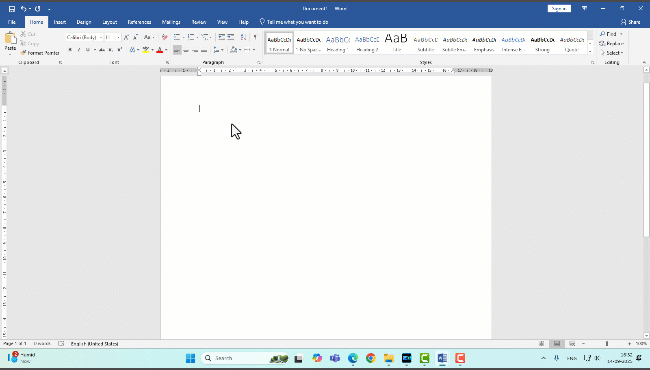Switch to the References tab
The height and width of the screenshot is (370, 650).
(x=139, y=22)
